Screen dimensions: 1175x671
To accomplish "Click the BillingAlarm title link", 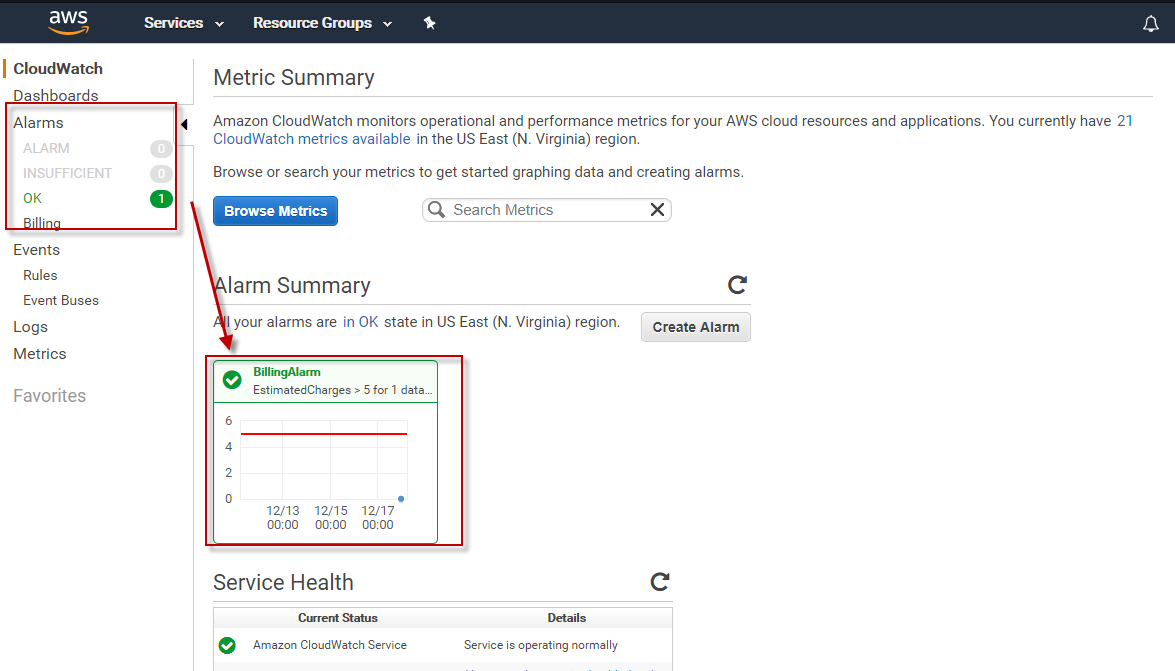I will click(287, 372).
